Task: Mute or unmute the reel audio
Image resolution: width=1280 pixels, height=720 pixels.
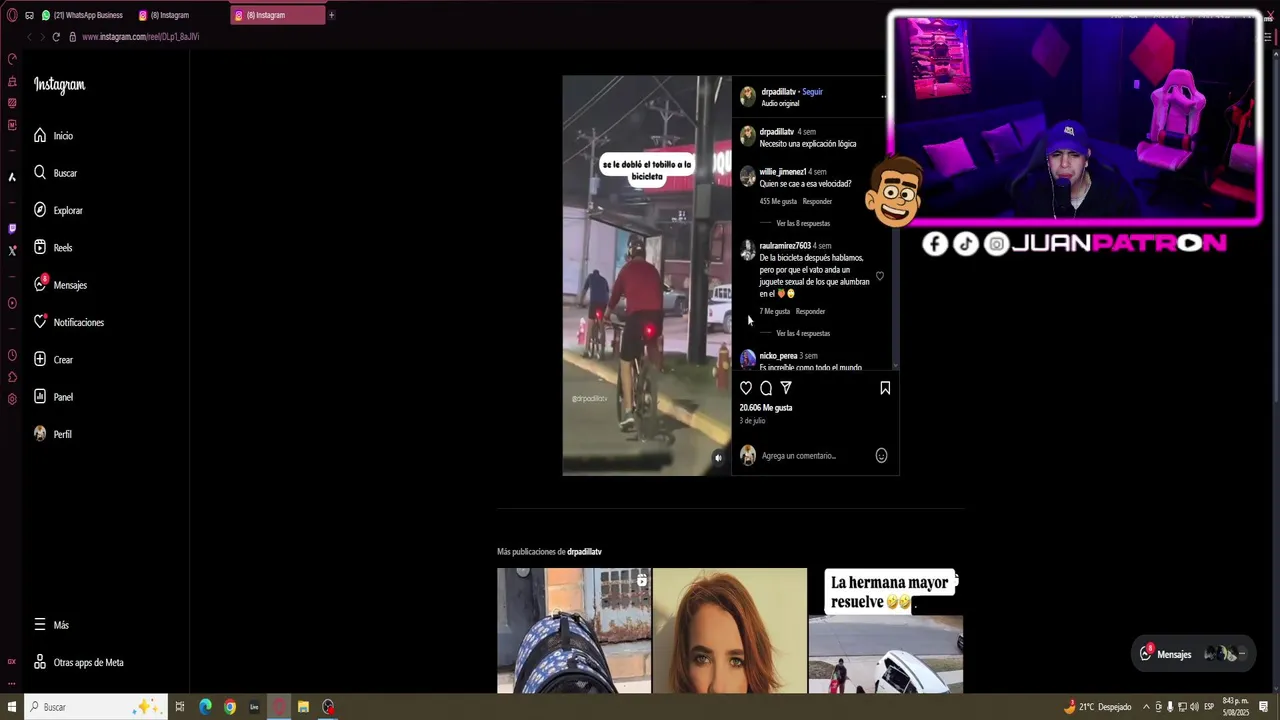Action: (718, 458)
